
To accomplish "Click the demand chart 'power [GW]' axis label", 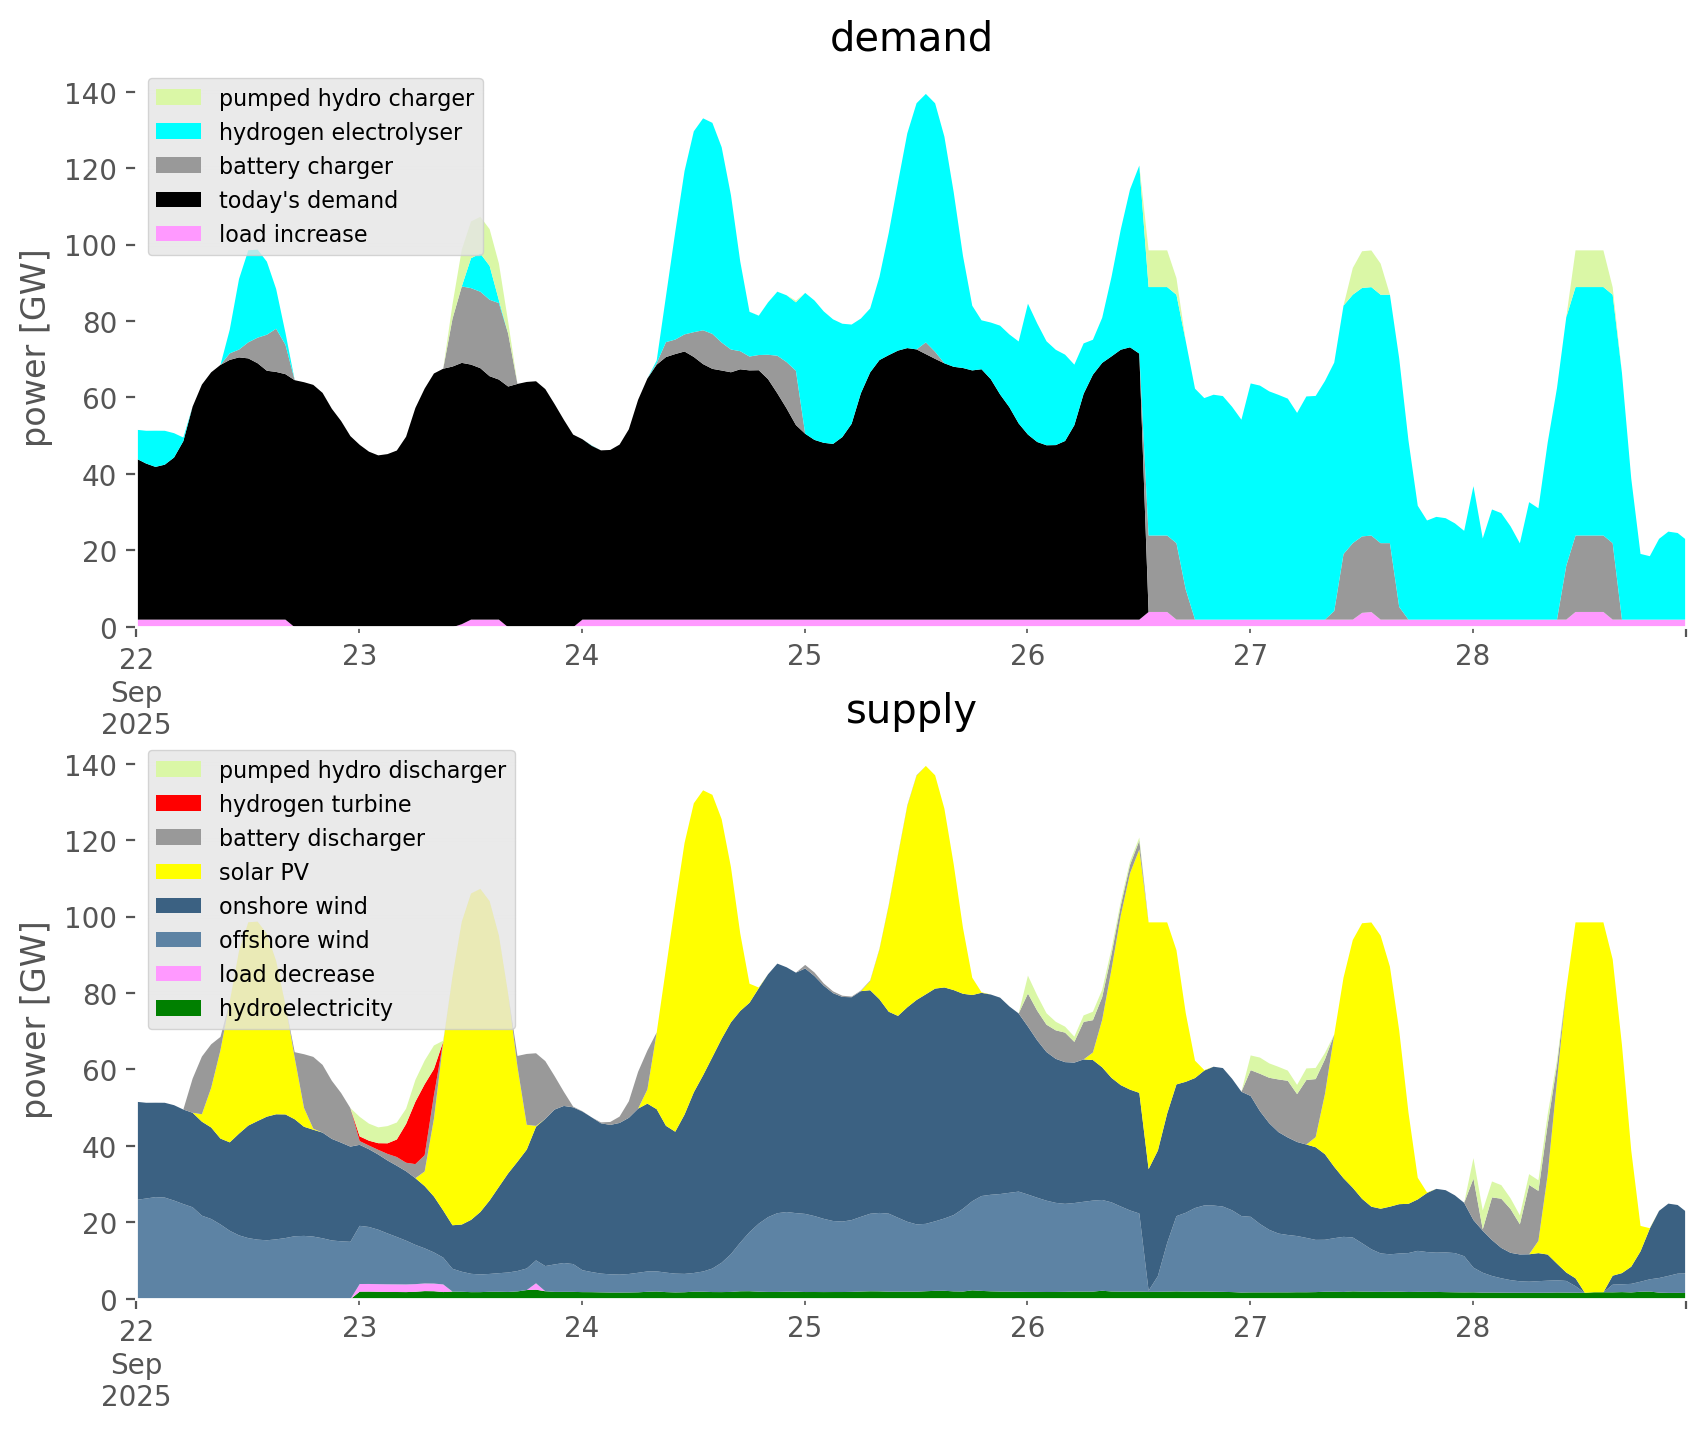I will tap(35, 347).
